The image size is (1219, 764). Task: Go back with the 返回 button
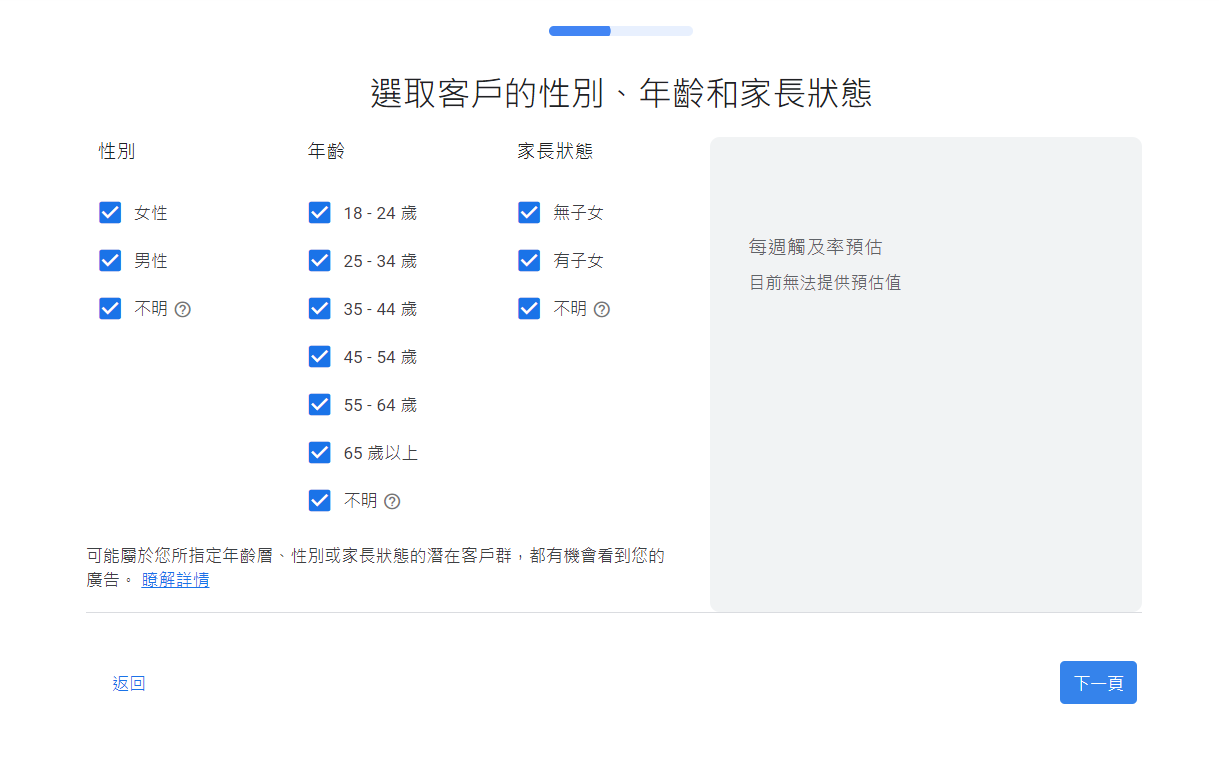(129, 684)
